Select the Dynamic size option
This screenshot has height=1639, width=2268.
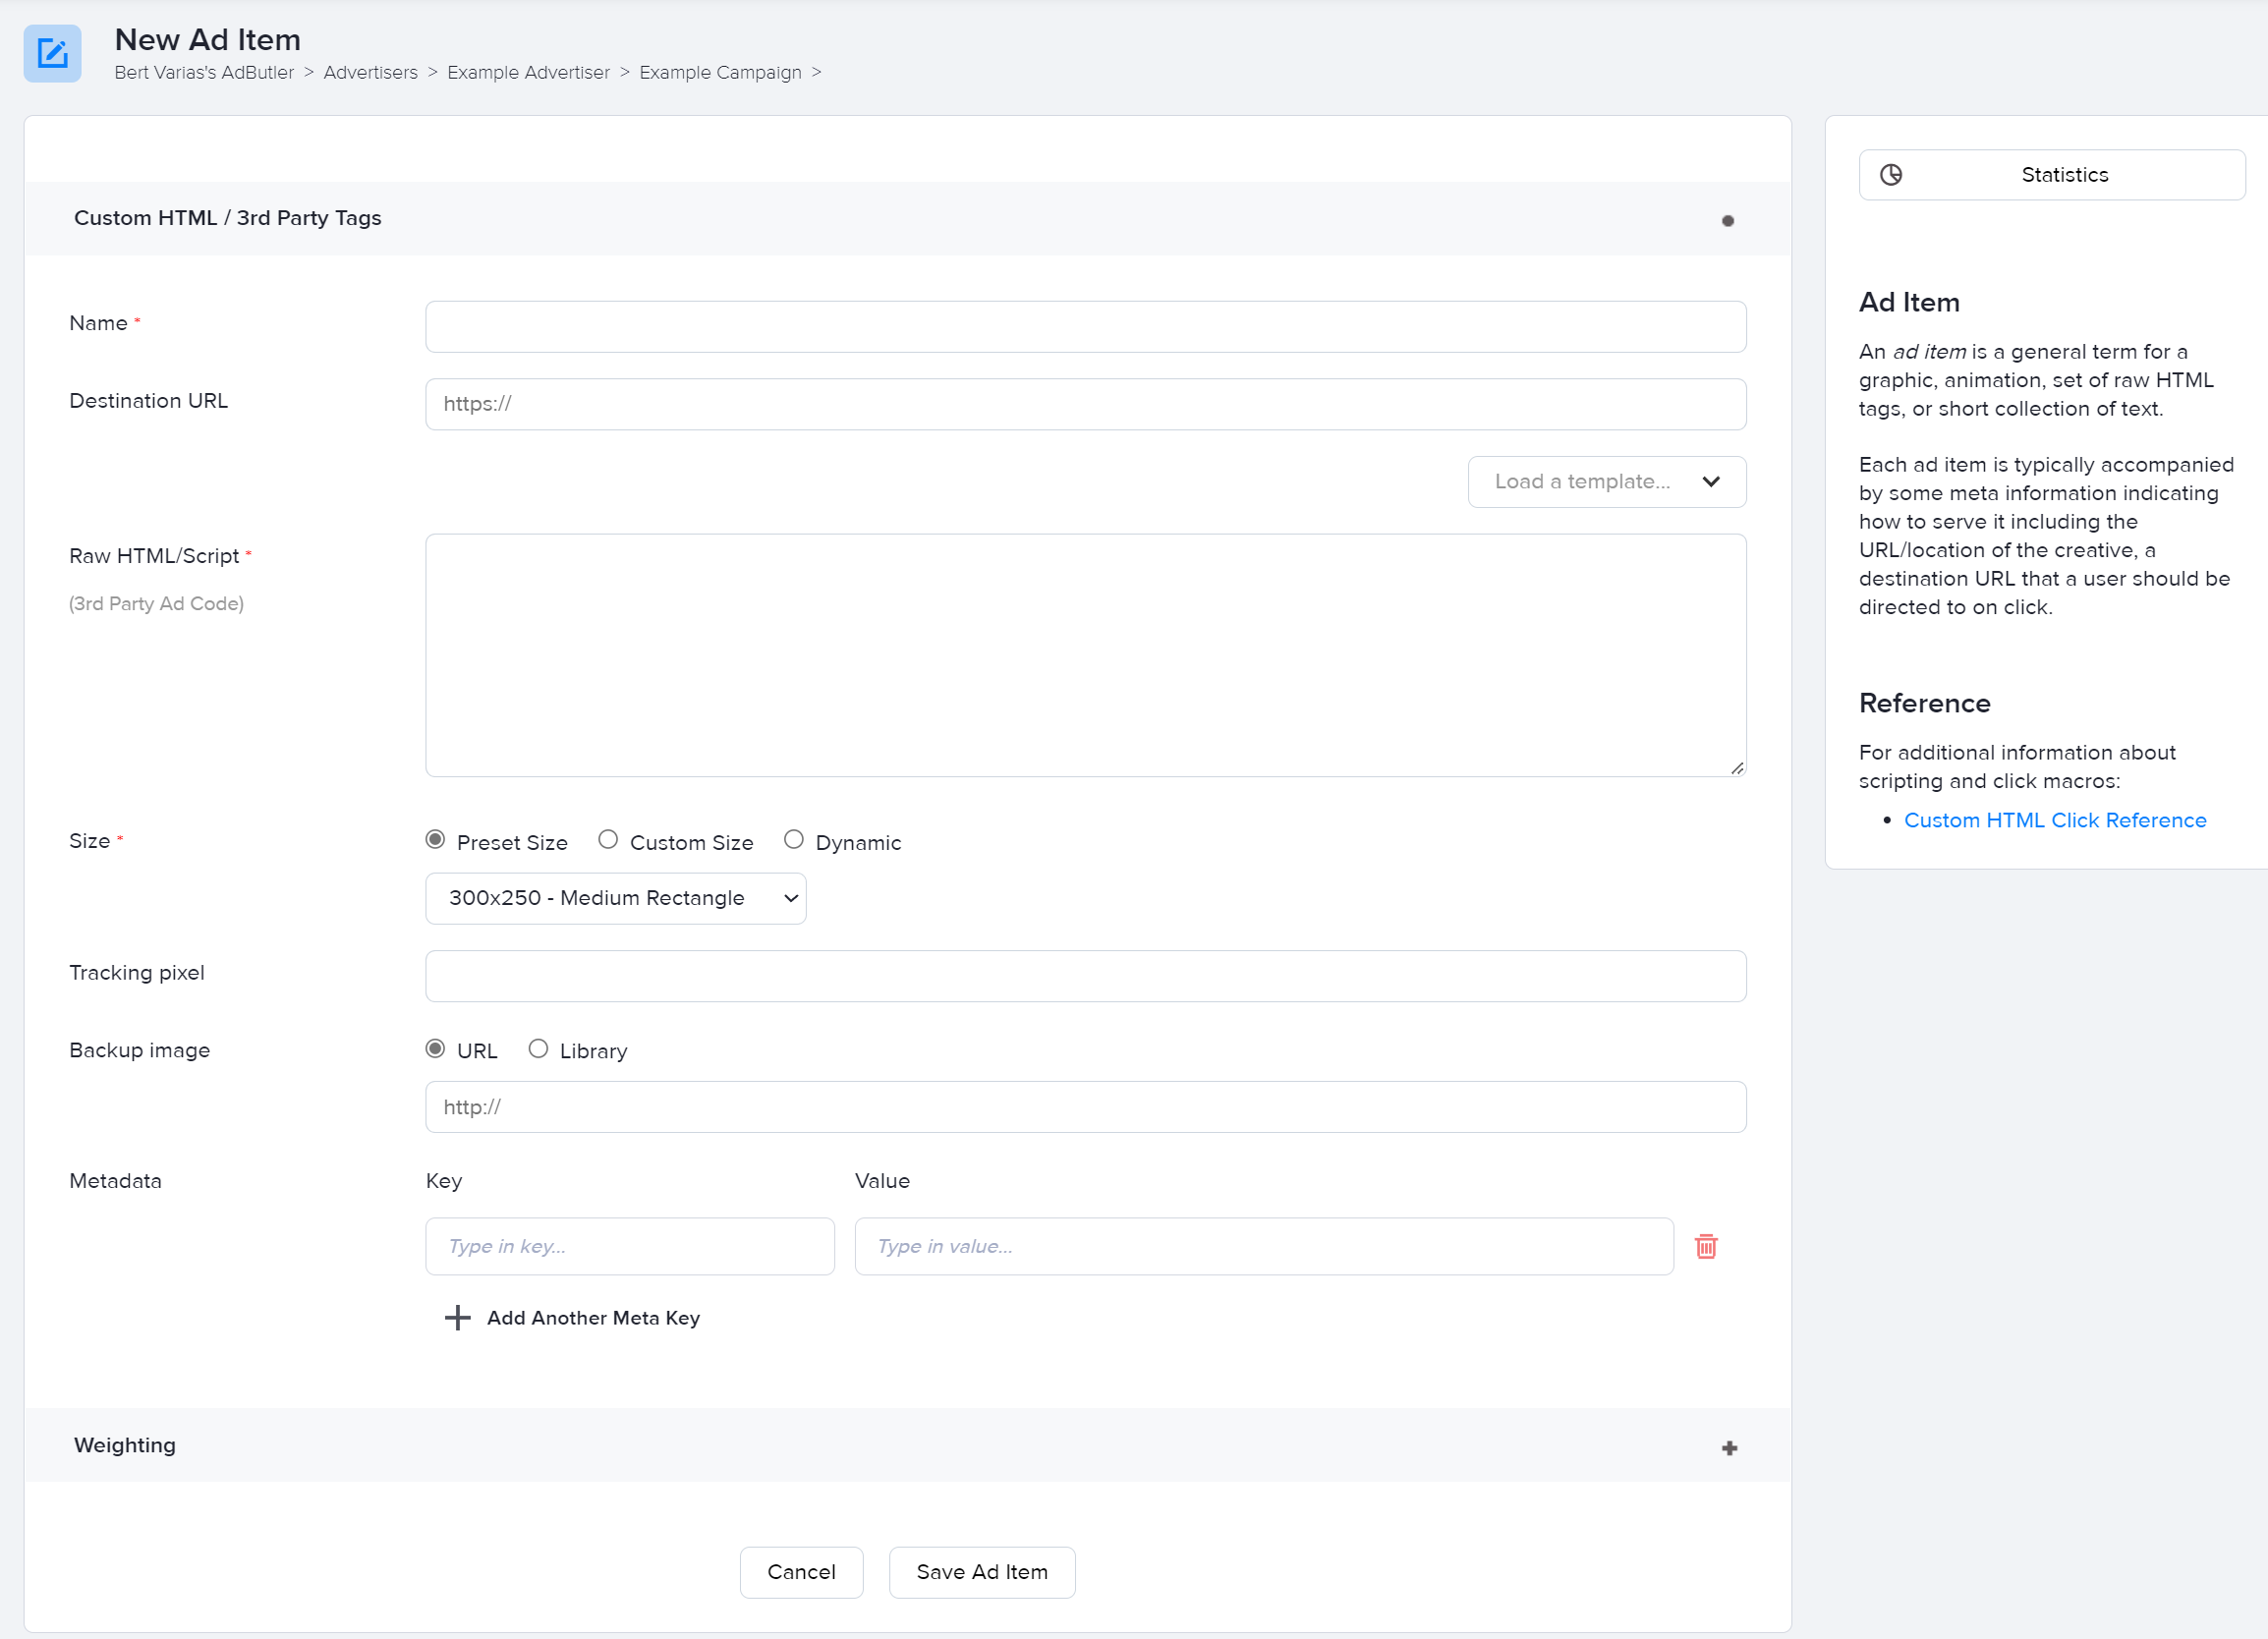794,840
